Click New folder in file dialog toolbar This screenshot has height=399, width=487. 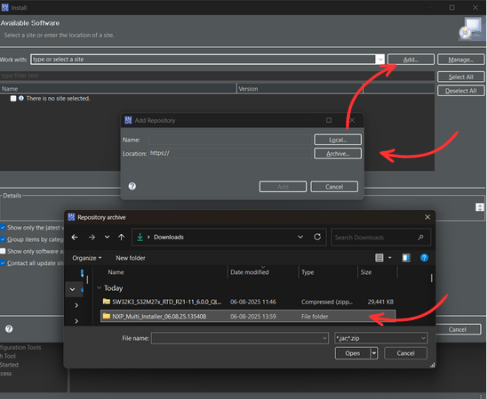pyautogui.click(x=130, y=258)
